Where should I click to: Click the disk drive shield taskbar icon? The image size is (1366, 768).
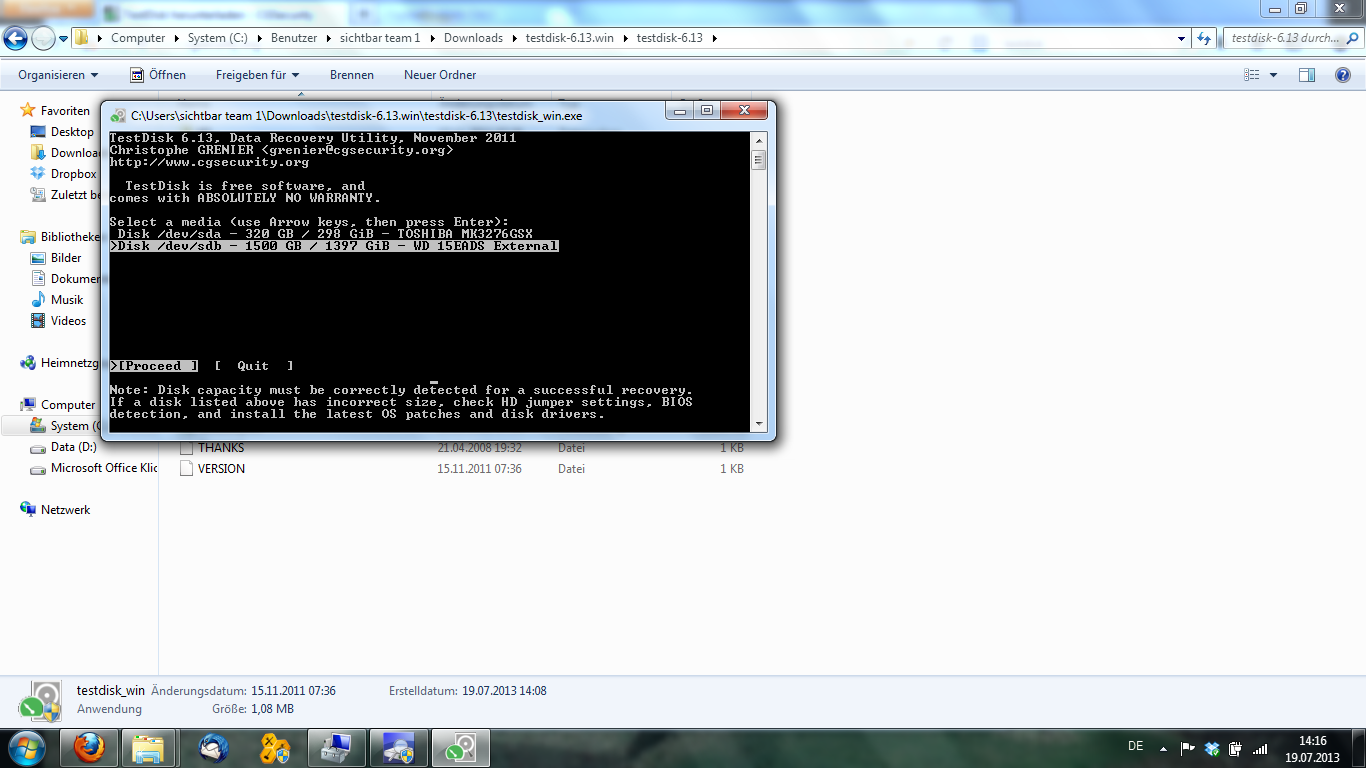[399, 748]
